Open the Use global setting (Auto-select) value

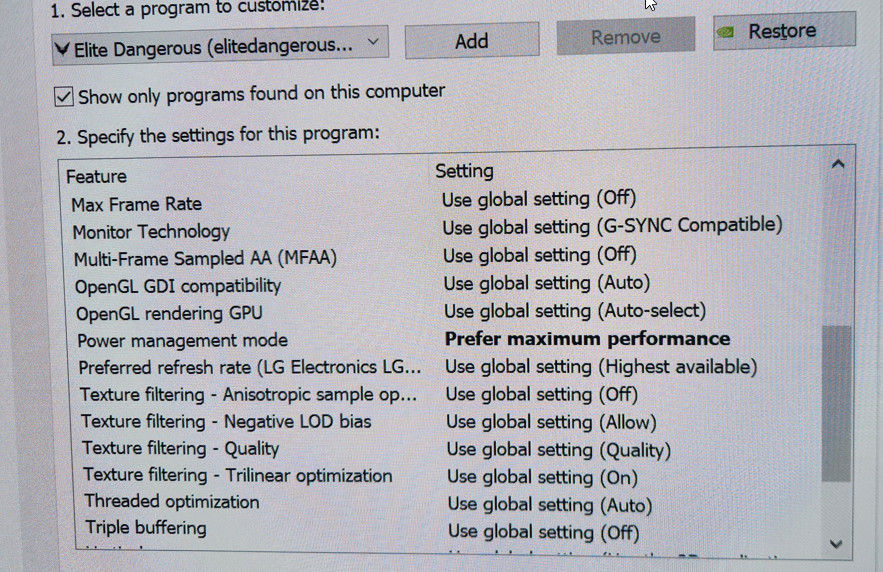[575, 311]
